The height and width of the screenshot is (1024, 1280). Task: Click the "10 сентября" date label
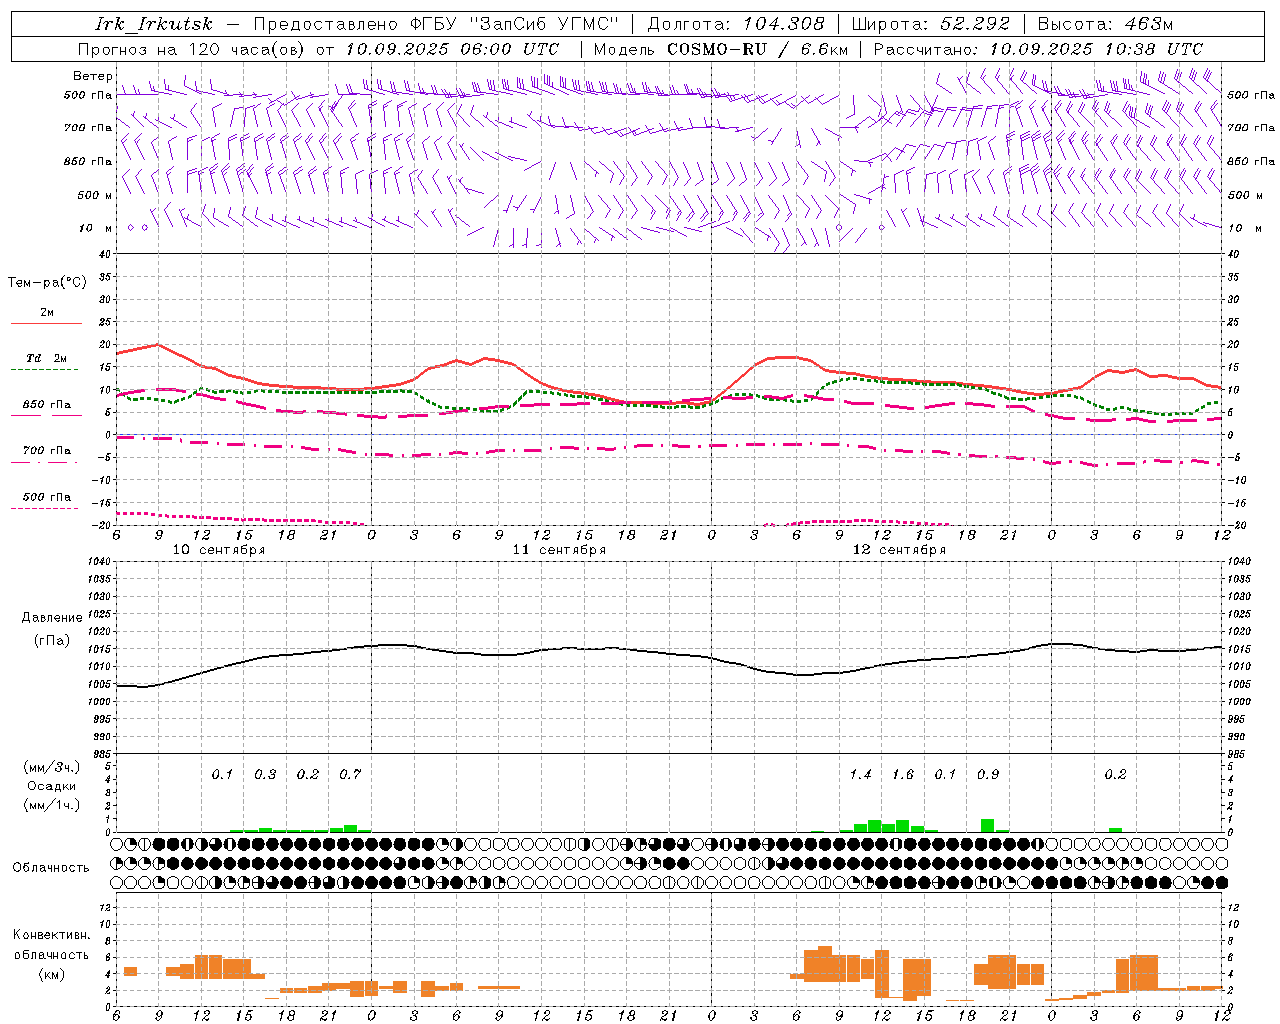(219, 550)
